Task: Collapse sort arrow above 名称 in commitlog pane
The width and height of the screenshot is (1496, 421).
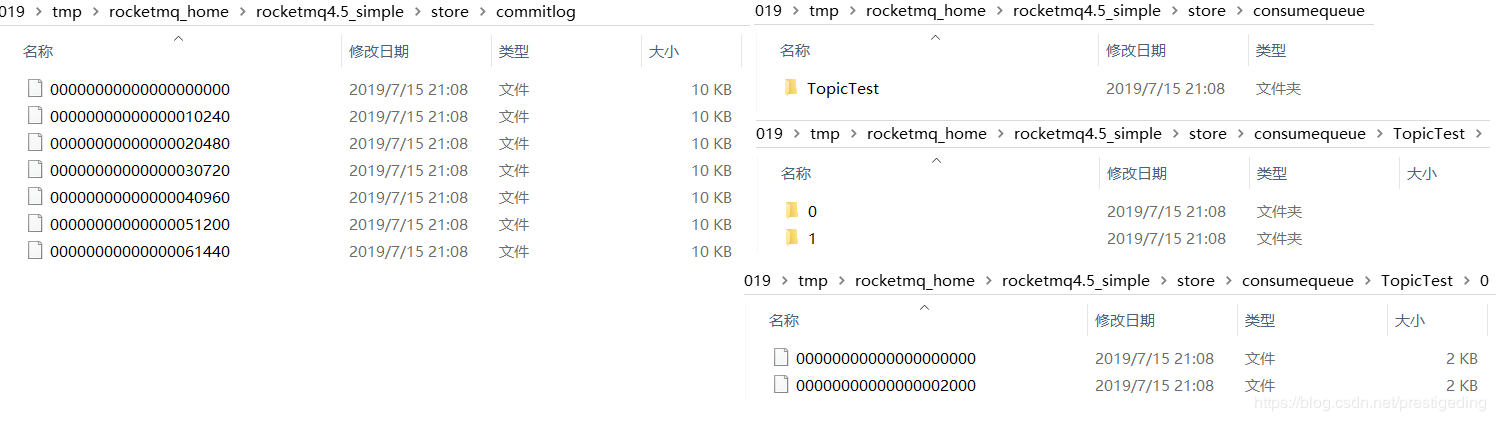Action: click(x=178, y=38)
